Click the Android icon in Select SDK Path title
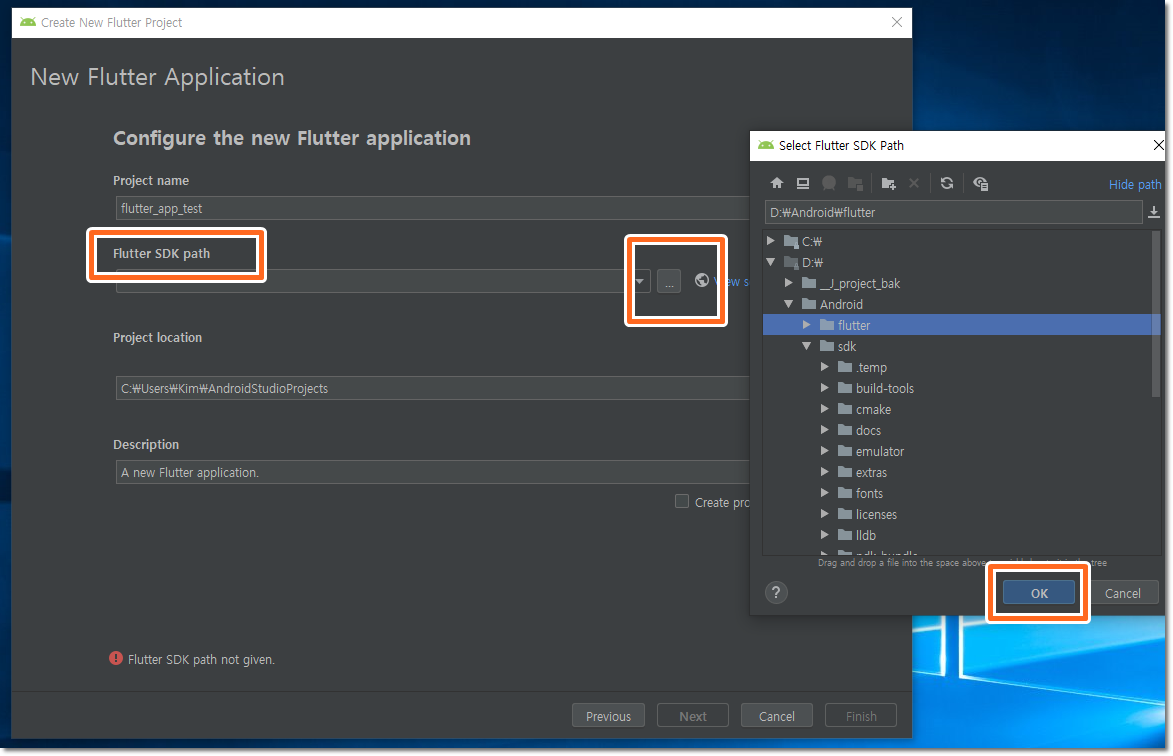The height and width of the screenshot is (756, 1173). tap(766, 145)
